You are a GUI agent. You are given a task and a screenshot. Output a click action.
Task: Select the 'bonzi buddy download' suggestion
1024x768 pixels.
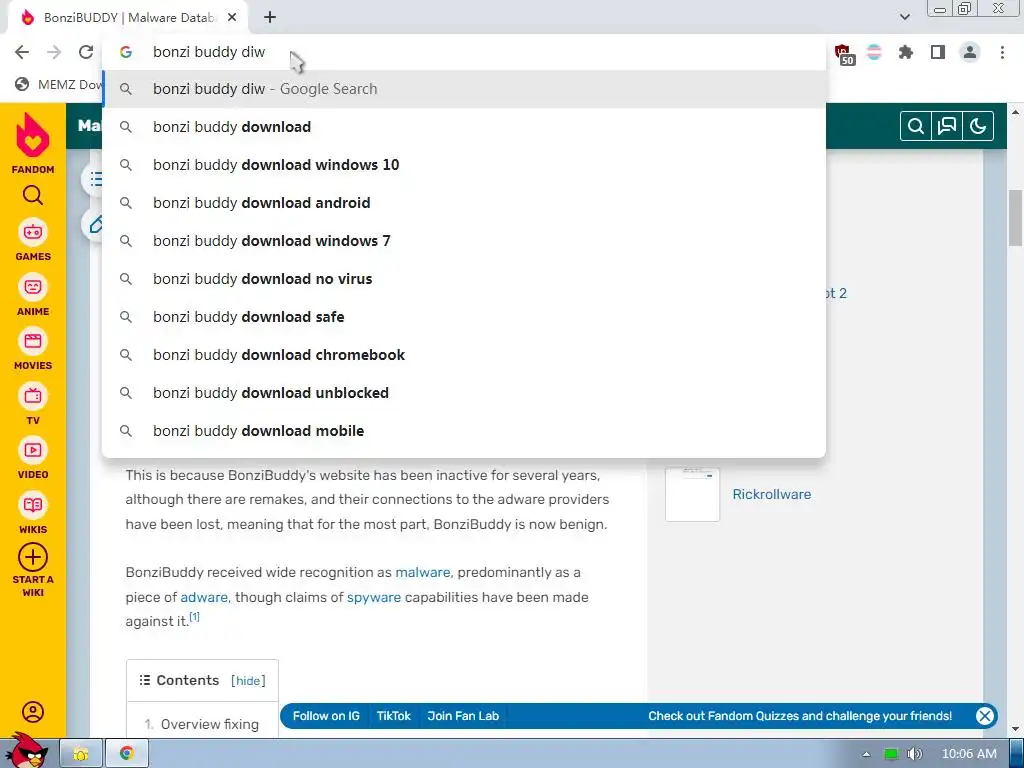(x=464, y=127)
